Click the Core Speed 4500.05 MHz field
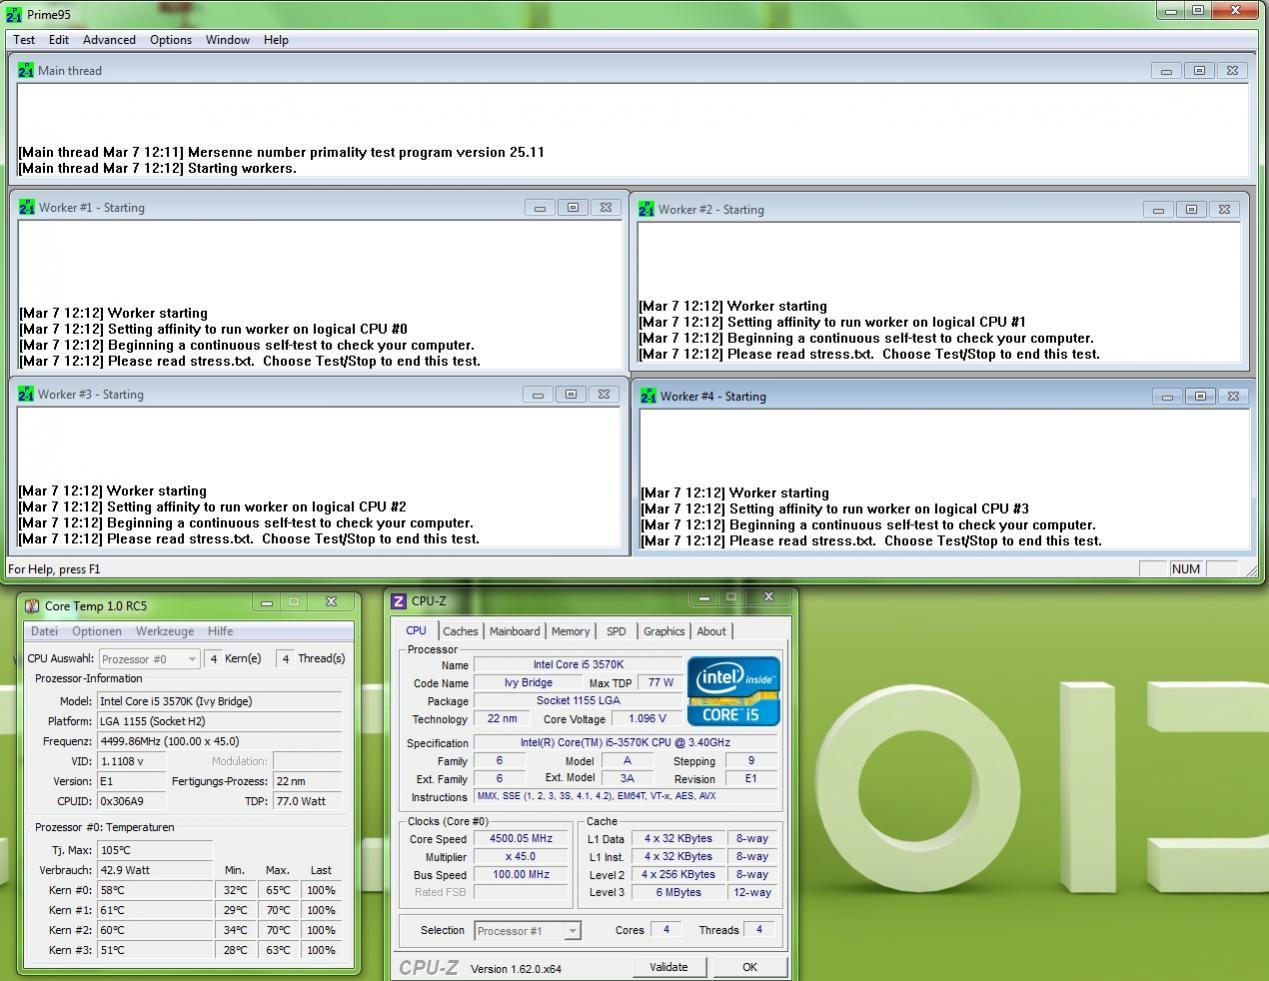 520,839
